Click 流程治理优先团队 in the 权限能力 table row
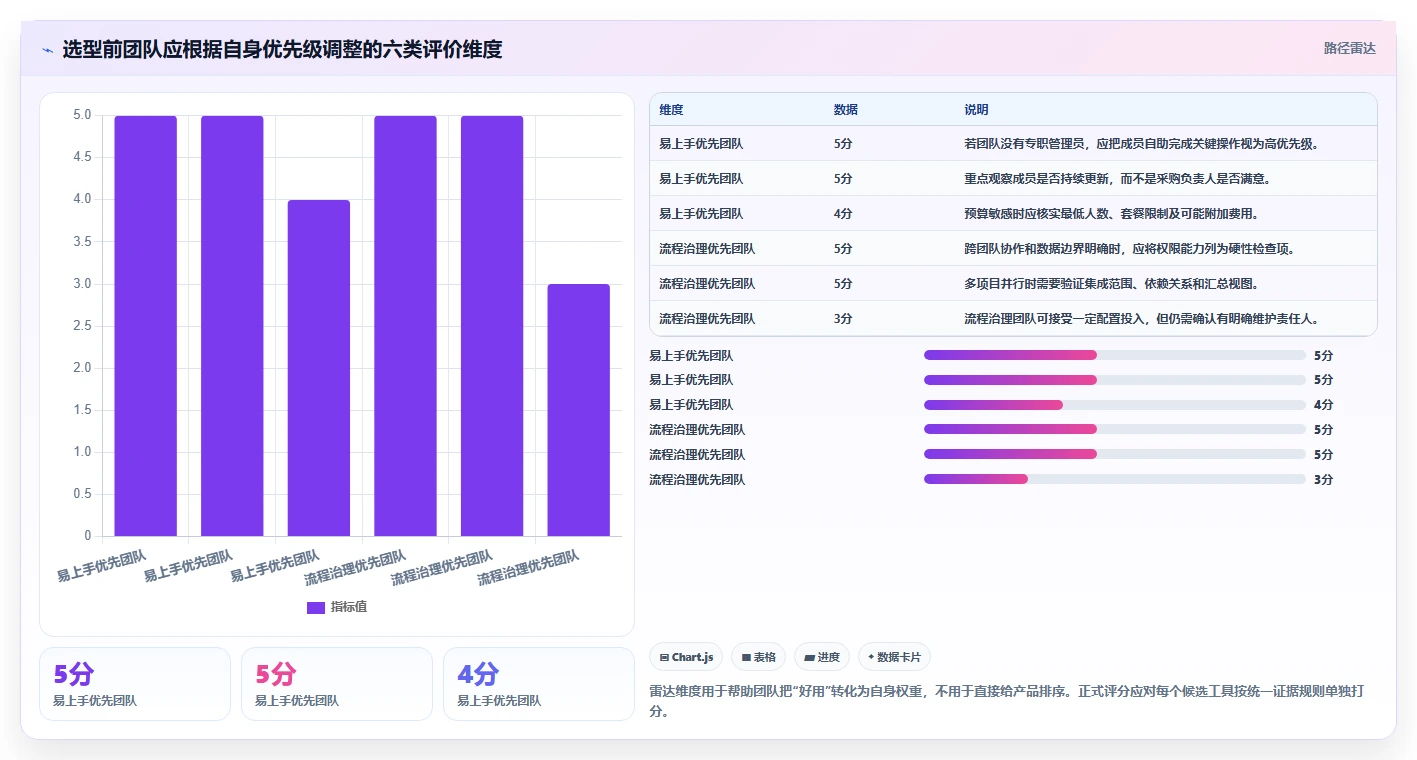This screenshot has height=760, width=1417. pyautogui.click(x=707, y=248)
